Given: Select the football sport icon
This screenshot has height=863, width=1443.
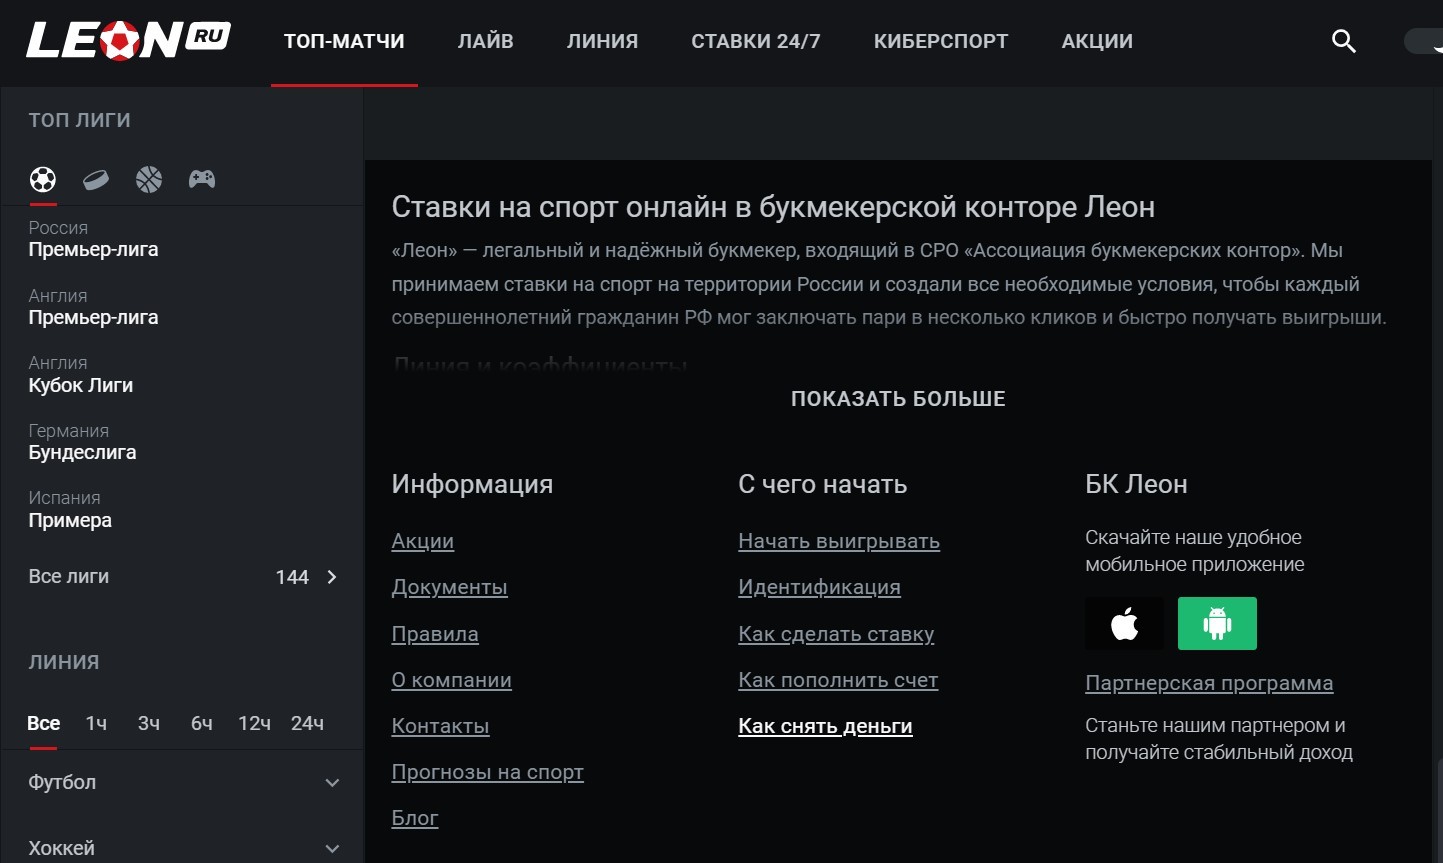Looking at the screenshot, I should coord(43,179).
